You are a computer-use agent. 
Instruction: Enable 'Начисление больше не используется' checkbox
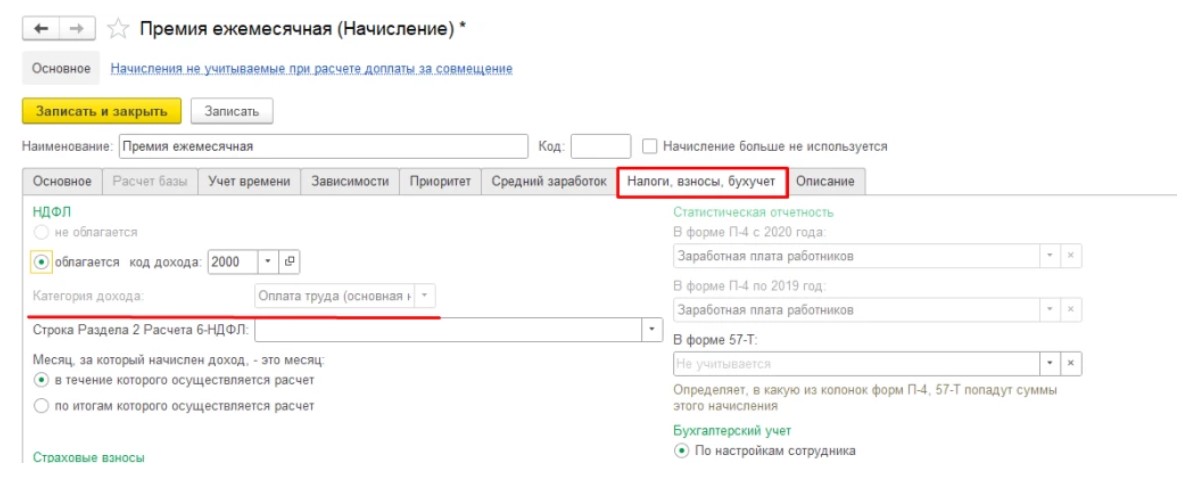(x=651, y=146)
